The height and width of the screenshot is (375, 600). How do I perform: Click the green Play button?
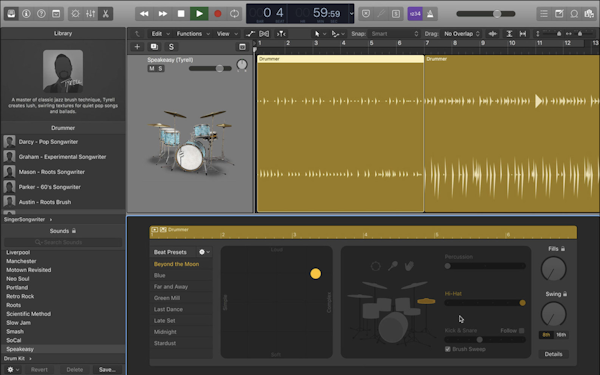[x=199, y=14]
